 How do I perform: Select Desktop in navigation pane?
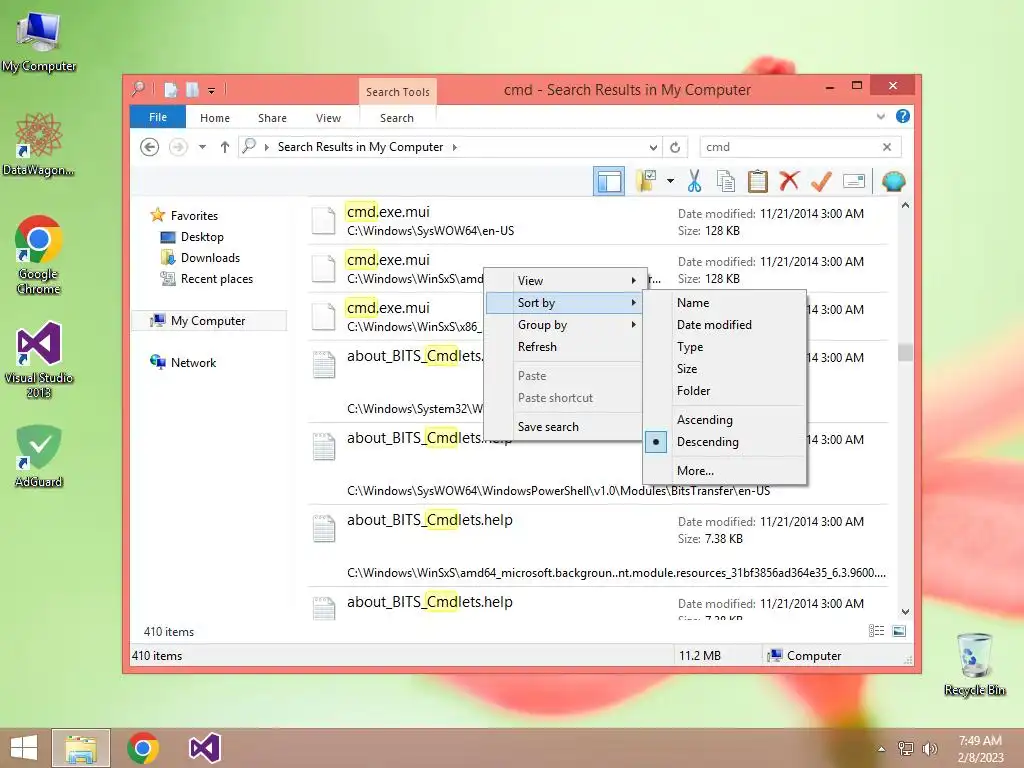(x=202, y=236)
